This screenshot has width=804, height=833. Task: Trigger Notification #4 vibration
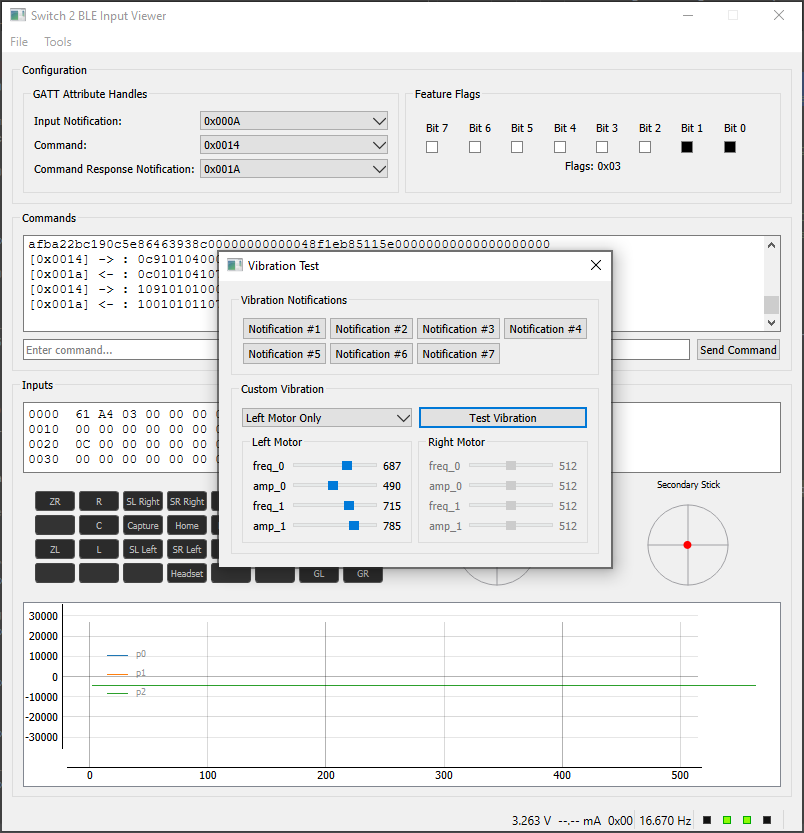coord(545,329)
